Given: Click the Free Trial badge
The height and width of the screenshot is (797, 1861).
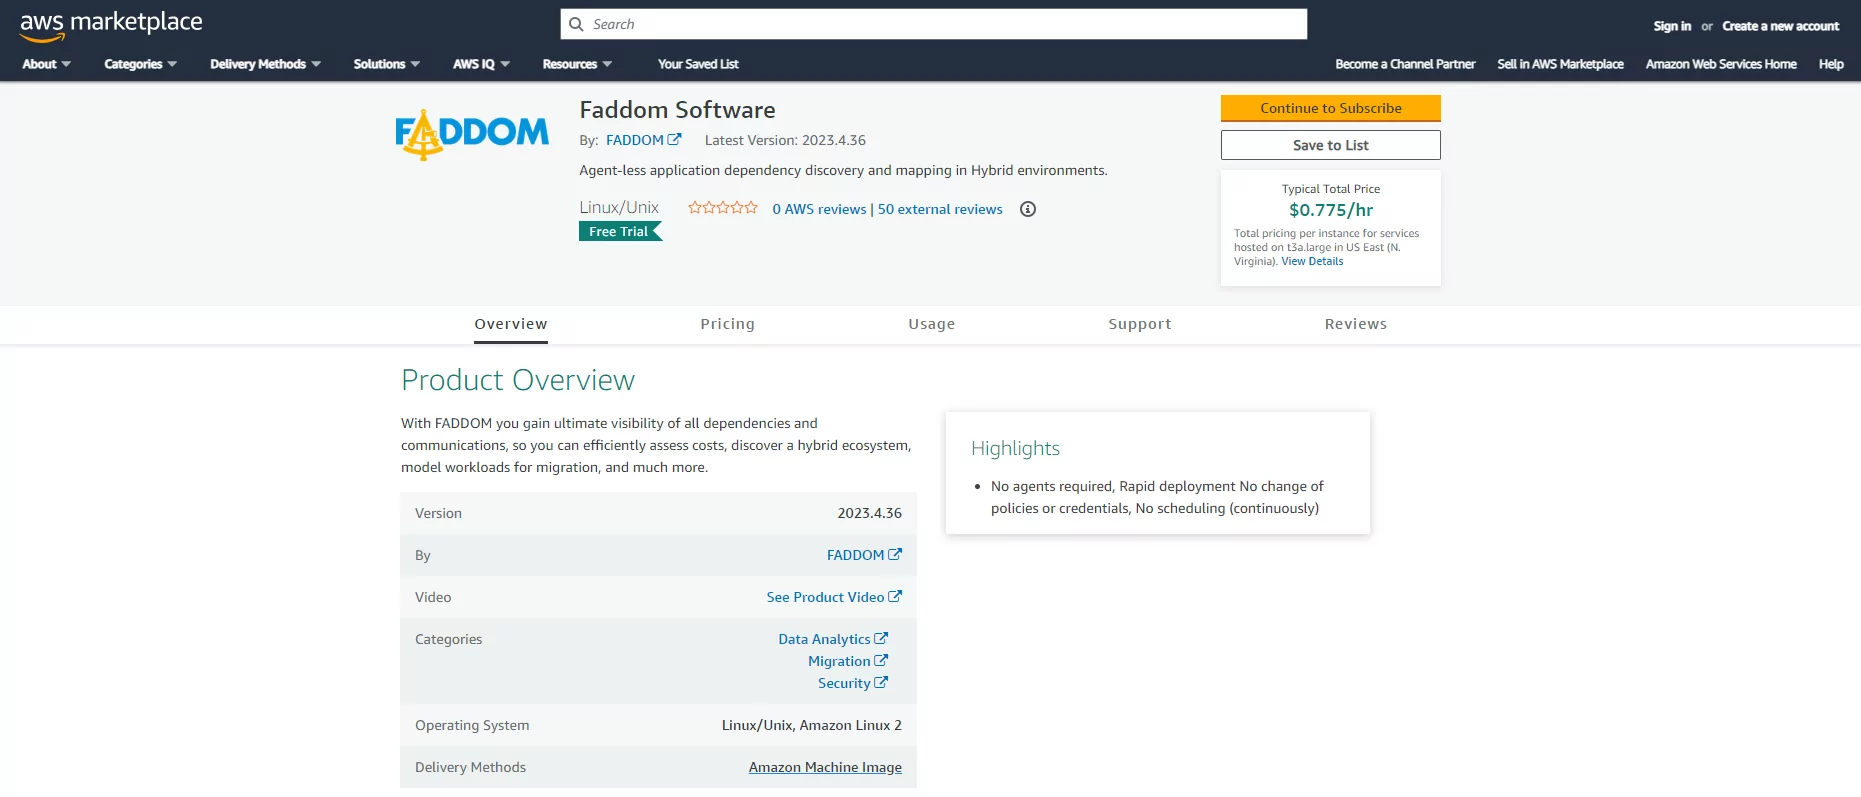Looking at the screenshot, I should coord(620,231).
